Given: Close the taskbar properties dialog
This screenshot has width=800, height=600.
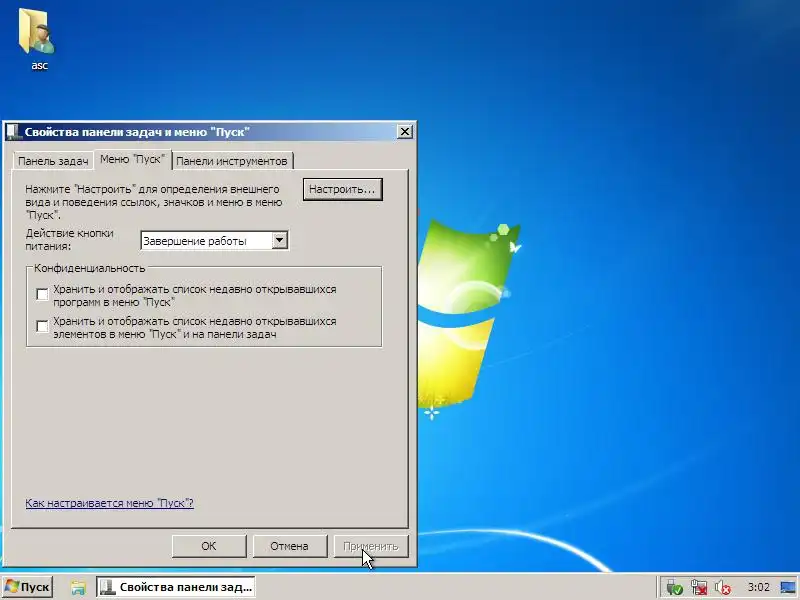Looking at the screenshot, I should click(x=405, y=132).
